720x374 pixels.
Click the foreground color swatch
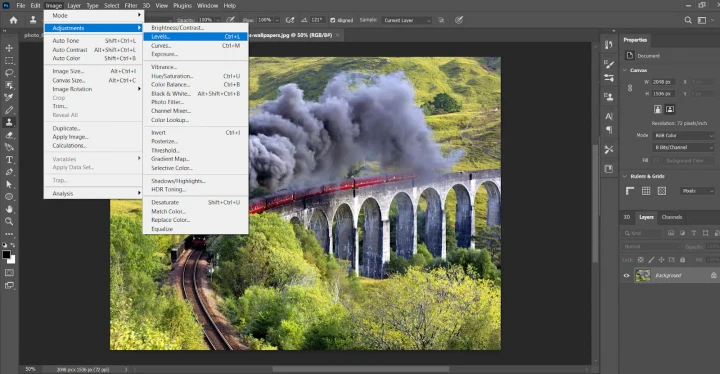click(x=6, y=255)
